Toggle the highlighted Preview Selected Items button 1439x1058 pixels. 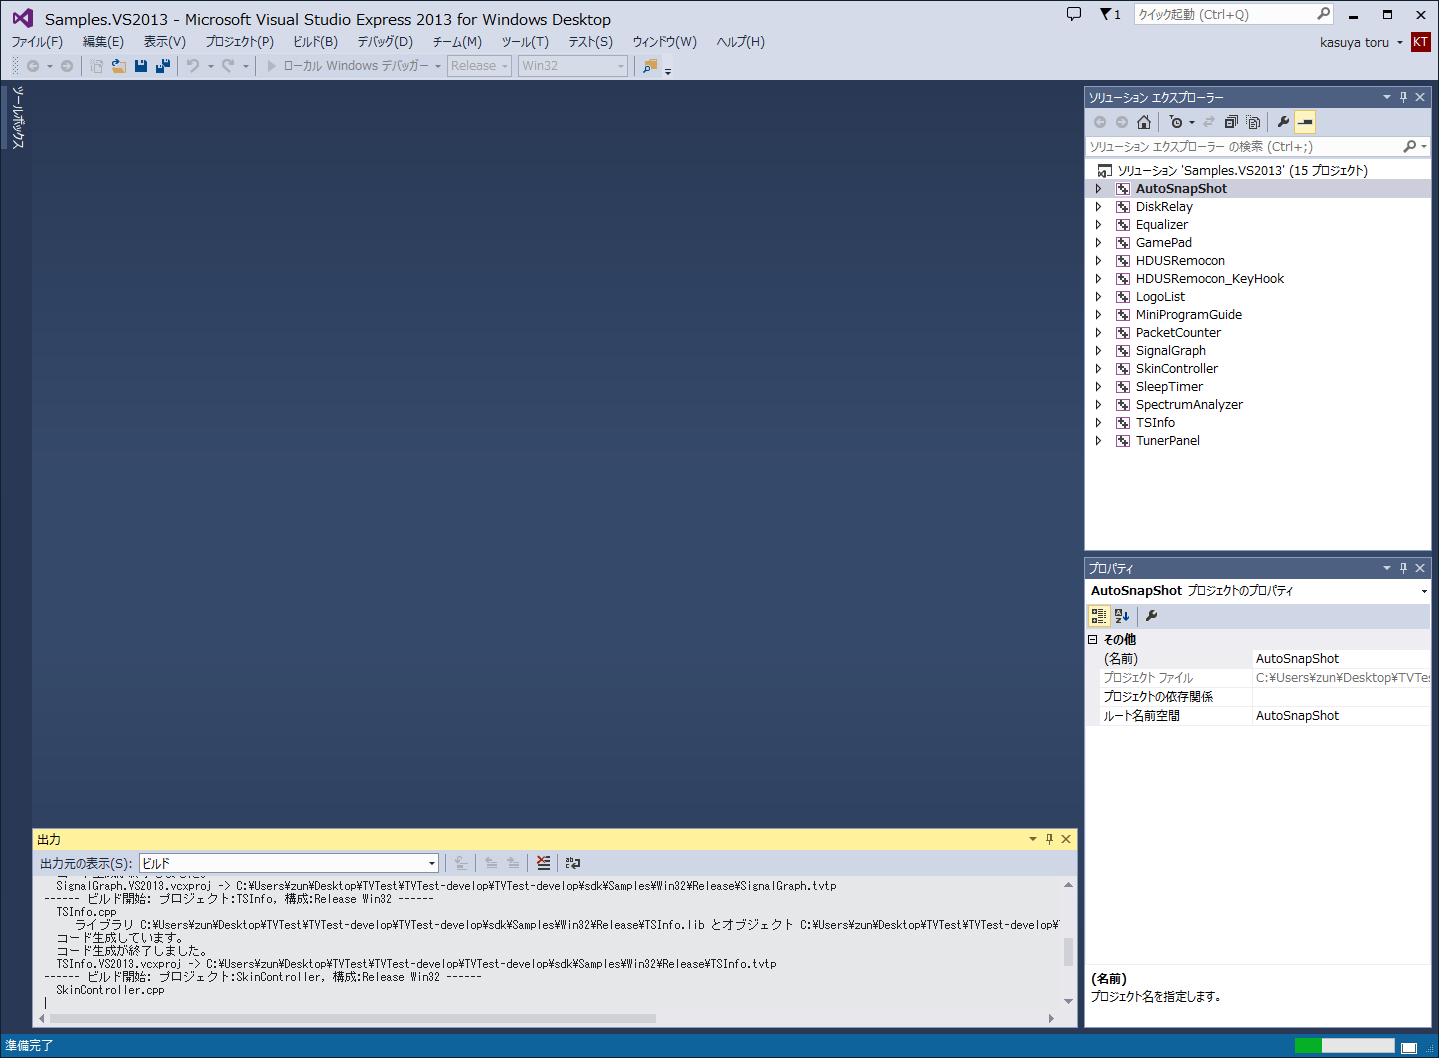(x=1305, y=122)
